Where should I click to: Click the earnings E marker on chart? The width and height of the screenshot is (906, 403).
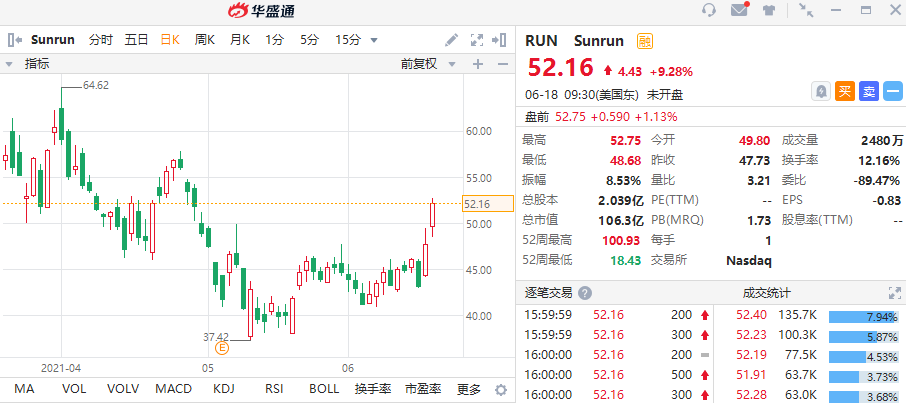click(222, 348)
